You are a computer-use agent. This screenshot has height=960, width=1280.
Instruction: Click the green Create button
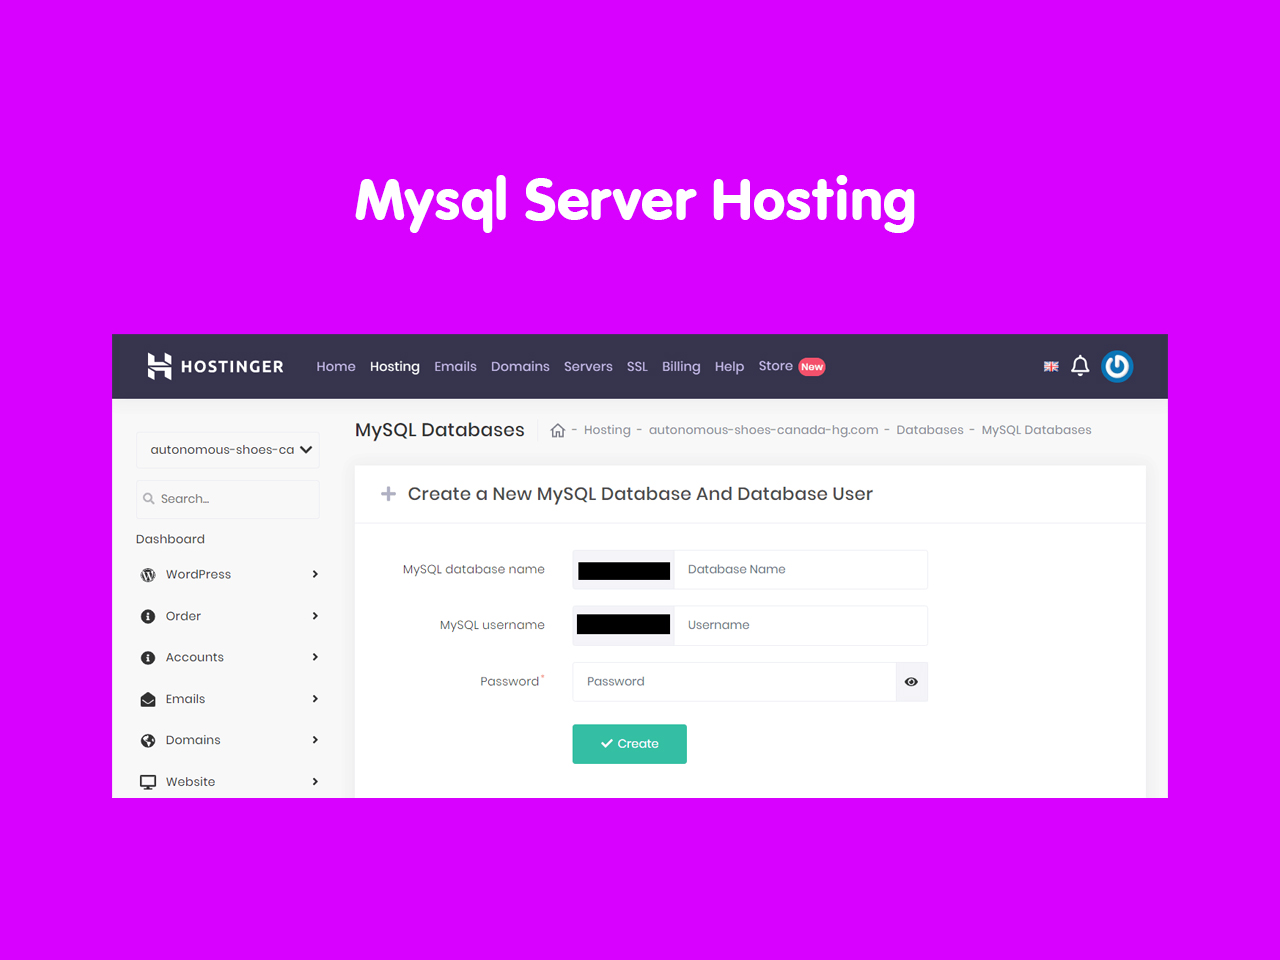pos(629,744)
